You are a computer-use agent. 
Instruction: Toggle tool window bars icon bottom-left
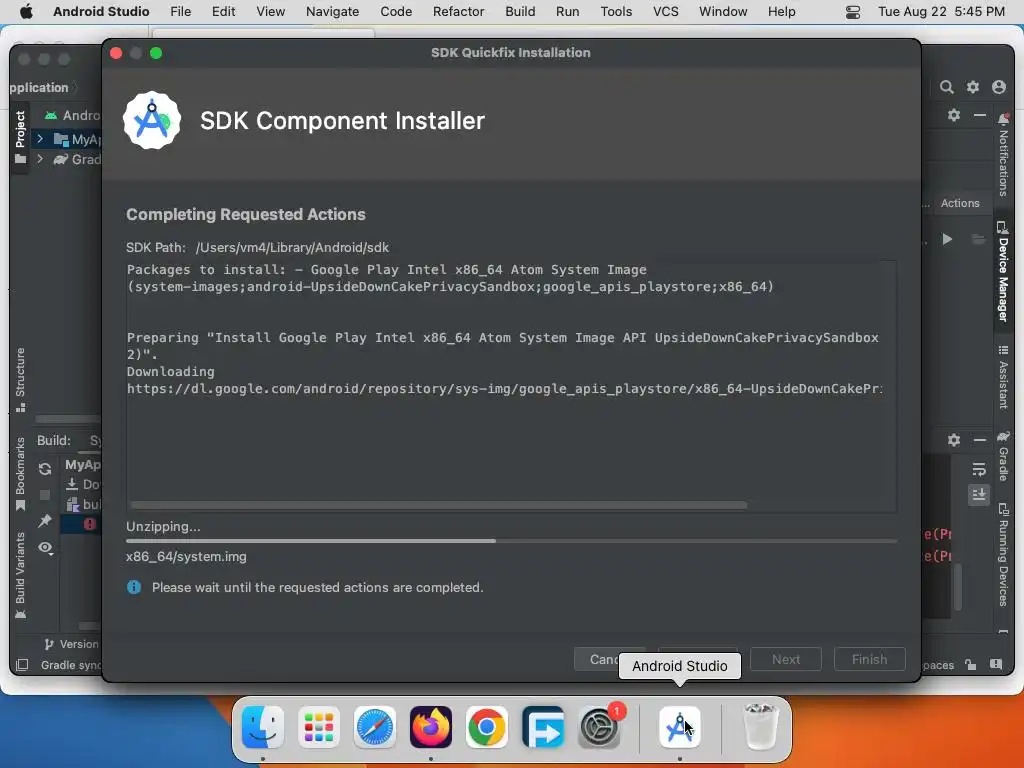coord(22,665)
